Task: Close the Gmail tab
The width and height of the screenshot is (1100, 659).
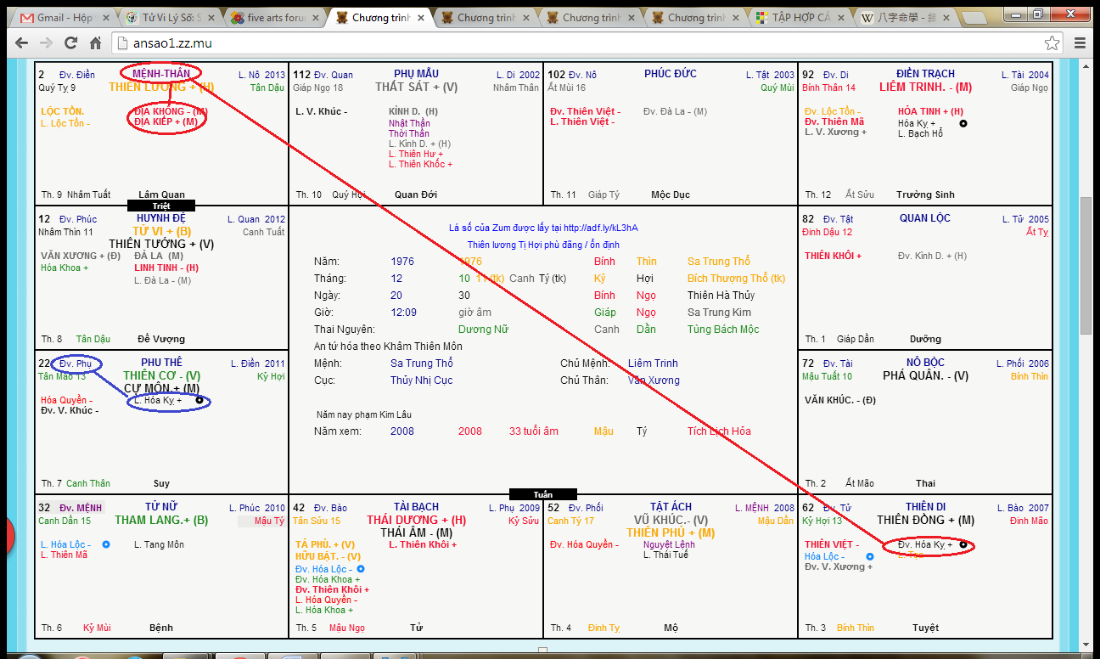Action: tap(107, 18)
